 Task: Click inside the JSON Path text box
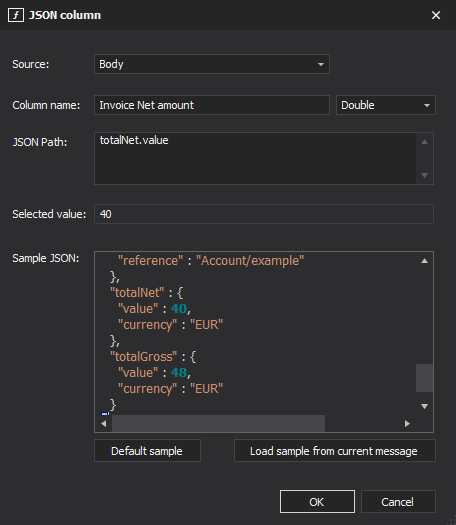pos(255,158)
